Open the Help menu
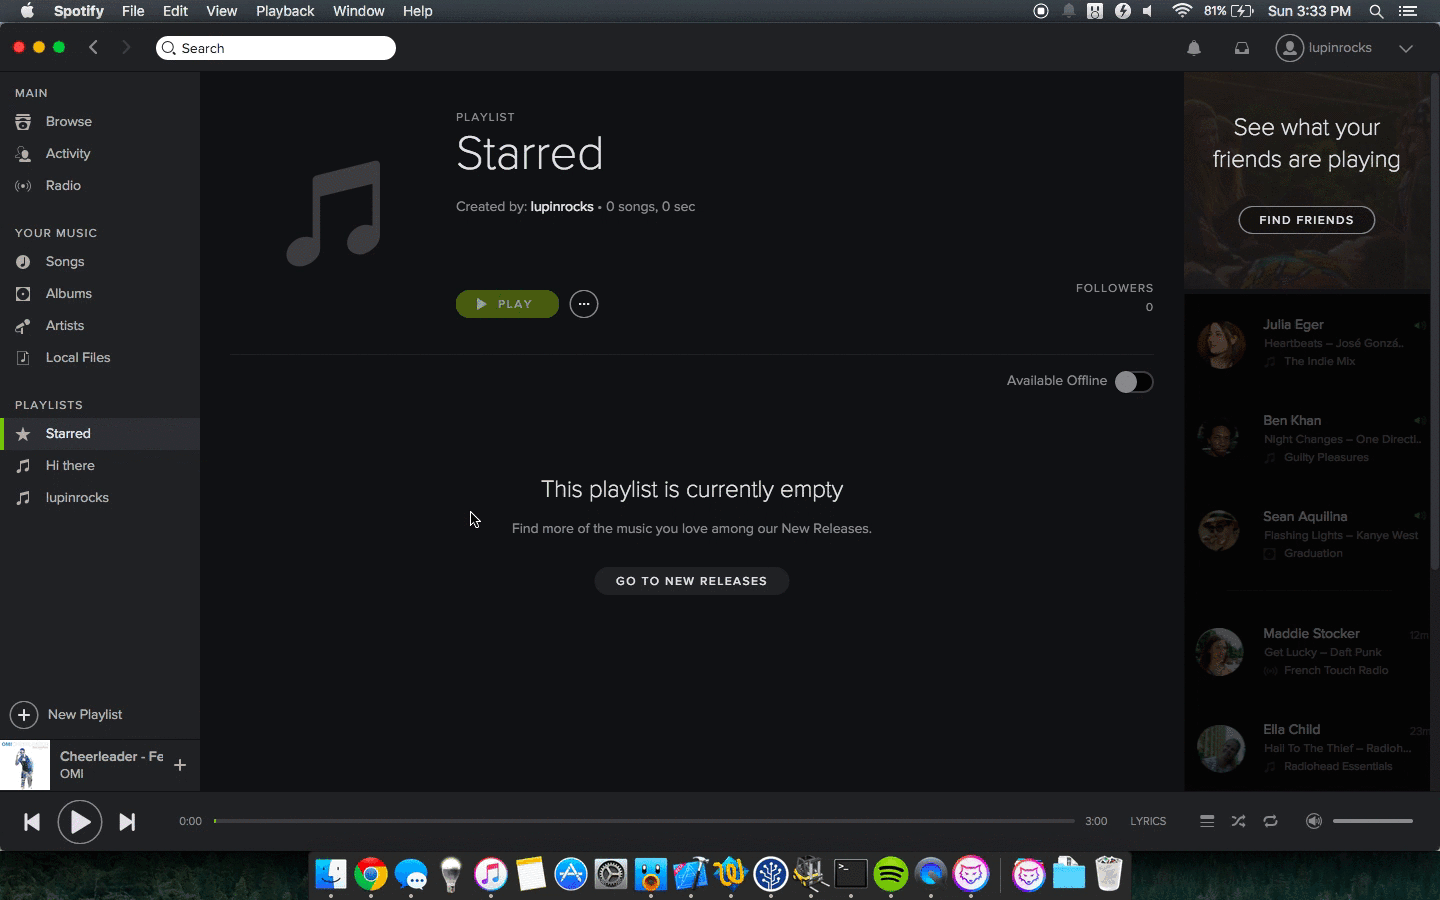Image resolution: width=1440 pixels, height=900 pixels. (417, 11)
